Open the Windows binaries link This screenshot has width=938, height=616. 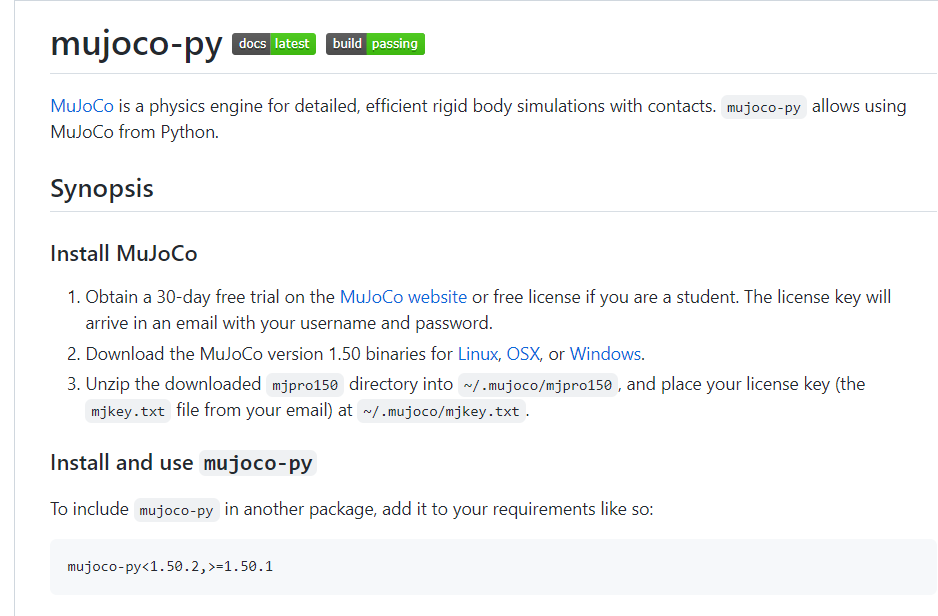[x=605, y=354]
